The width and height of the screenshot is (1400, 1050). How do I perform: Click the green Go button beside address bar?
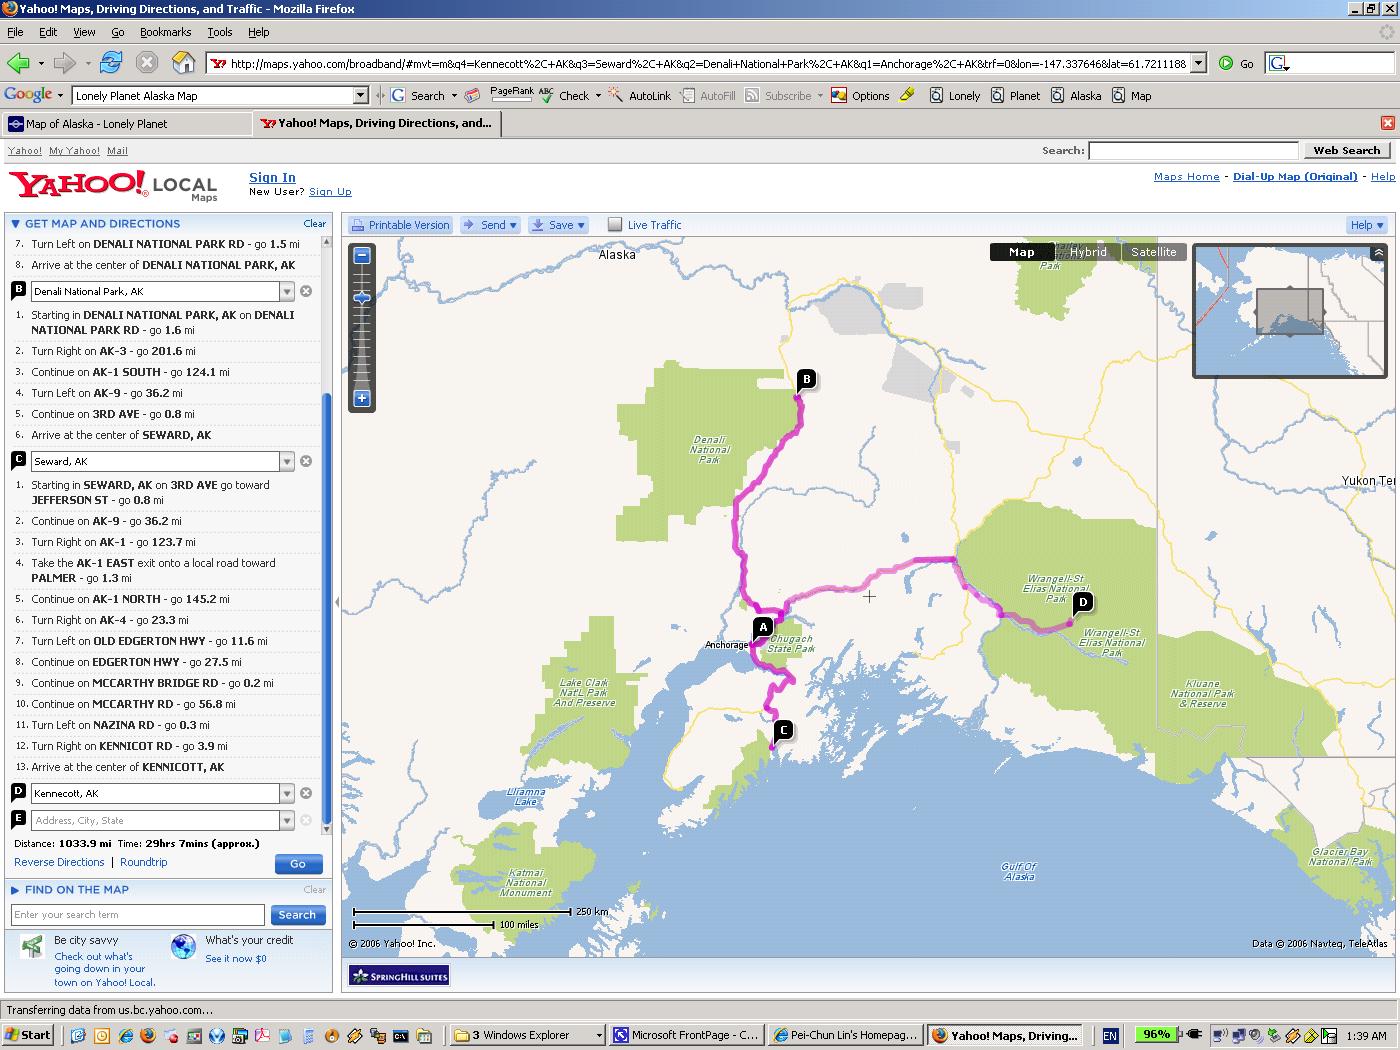pyautogui.click(x=1236, y=63)
